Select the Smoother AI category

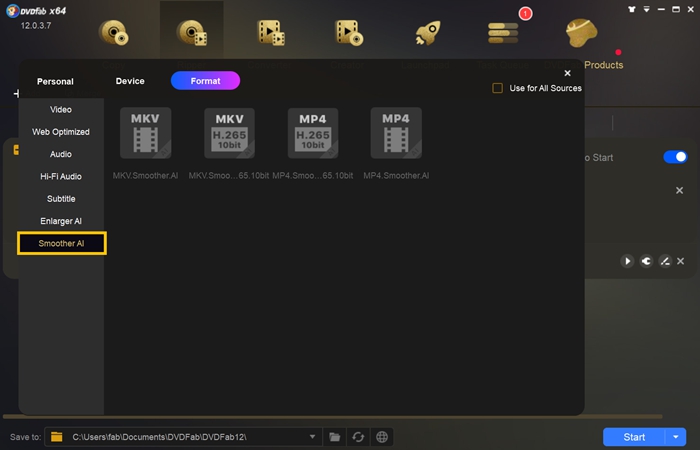[x=62, y=243]
